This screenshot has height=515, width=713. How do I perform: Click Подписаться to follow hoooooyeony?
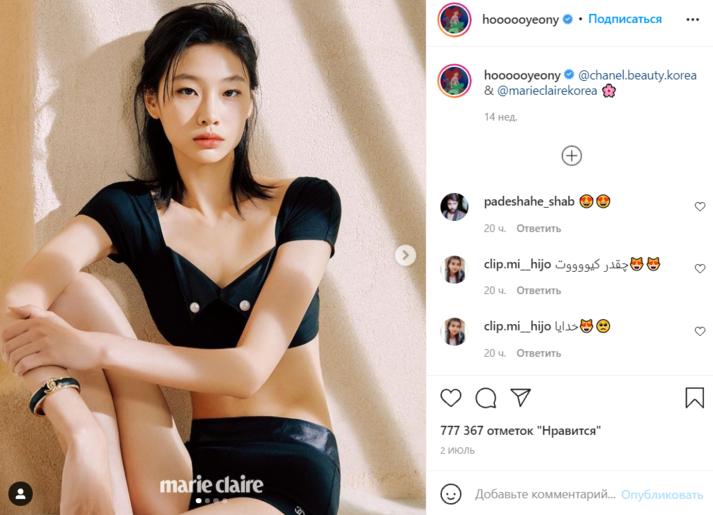pos(625,19)
